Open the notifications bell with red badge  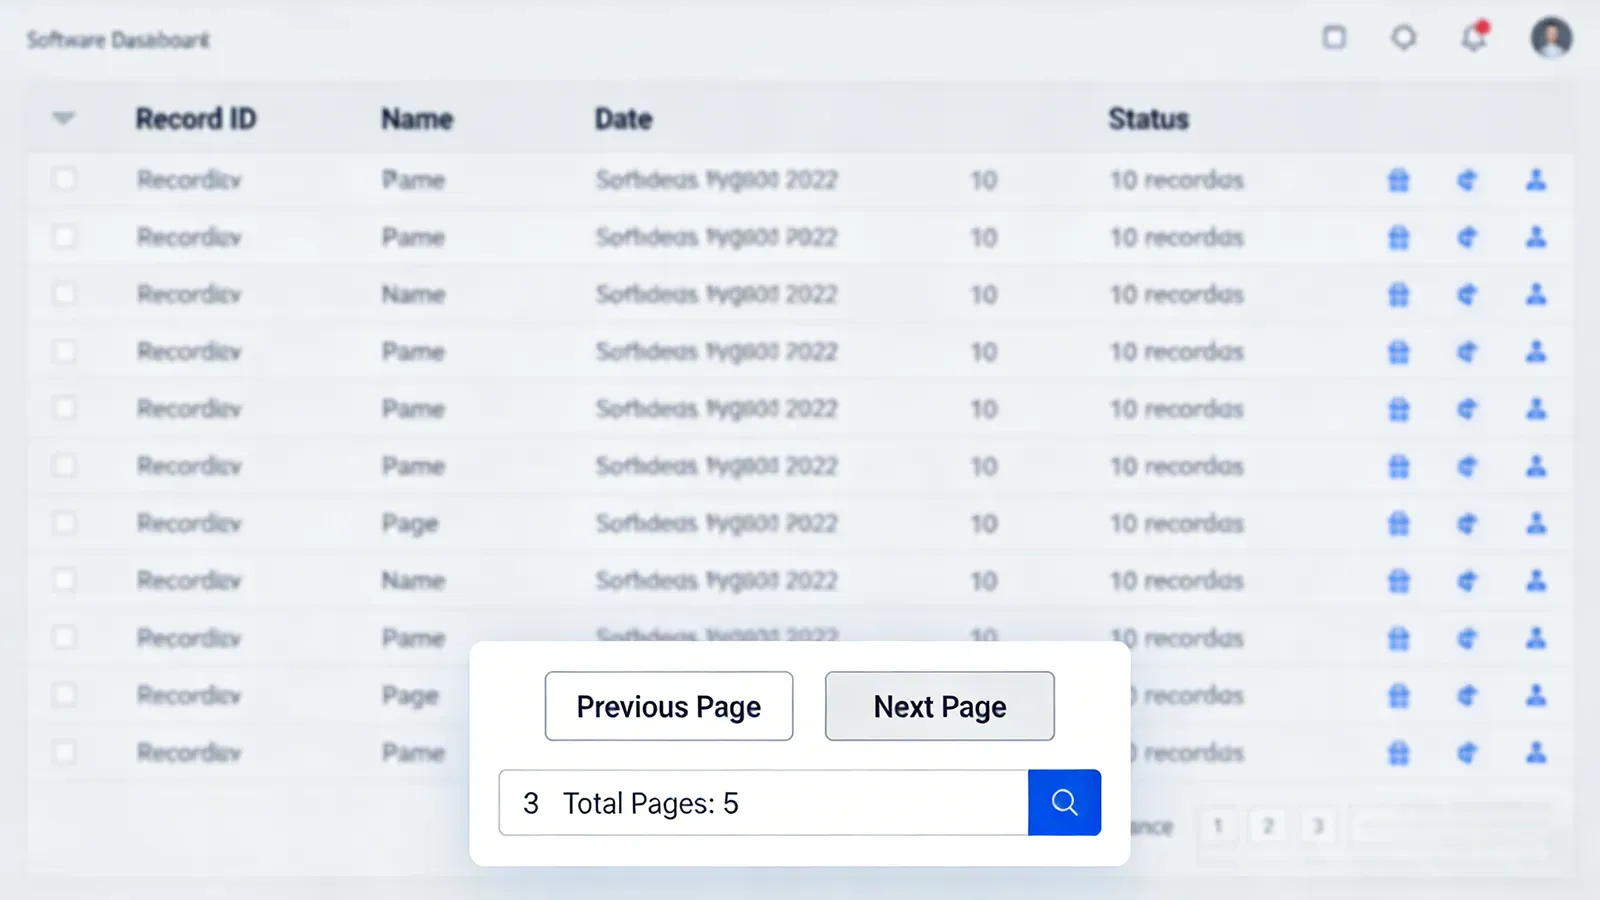pos(1472,38)
